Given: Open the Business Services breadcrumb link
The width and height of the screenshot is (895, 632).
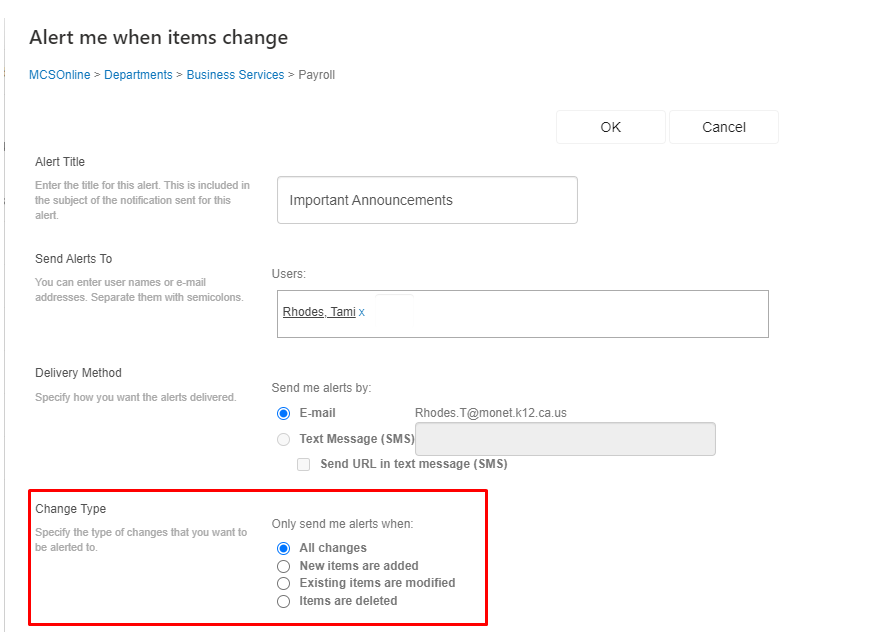Looking at the screenshot, I should pos(235,74).
